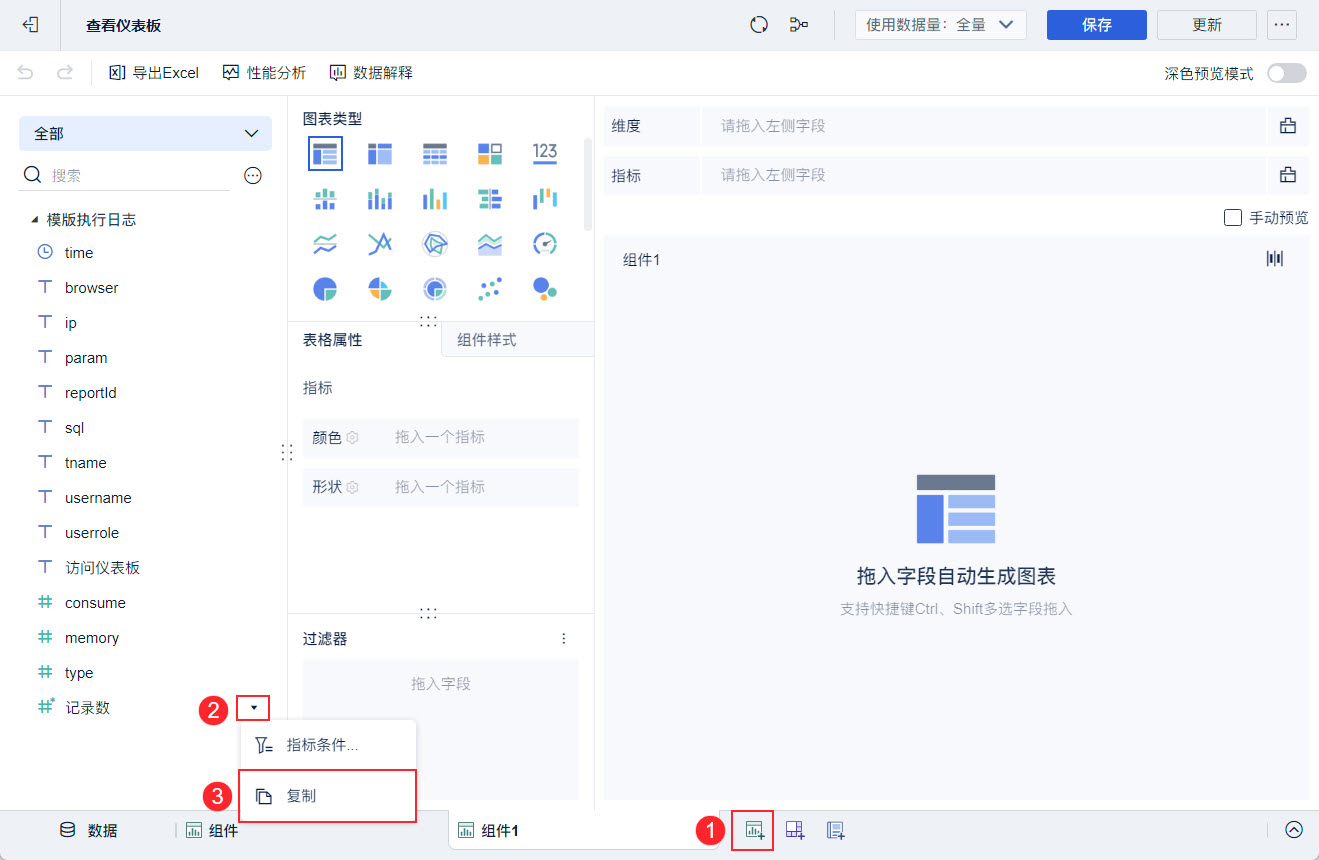Collapse the 模版执行日志 tree node
Screen dimensions: 1319x860
(x=35, y=219)
